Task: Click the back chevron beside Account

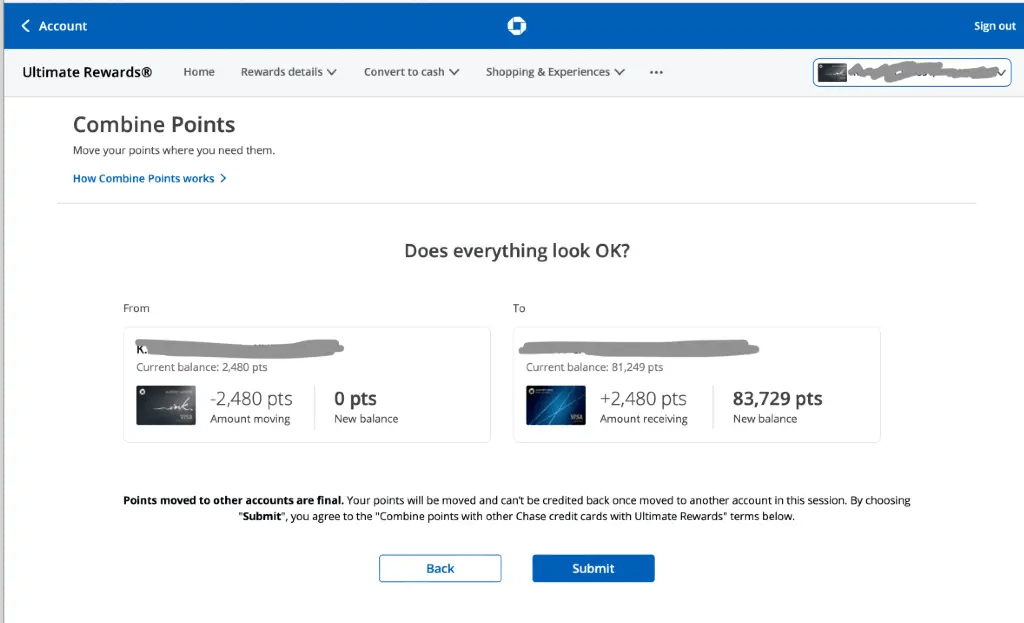Action: 25,25
